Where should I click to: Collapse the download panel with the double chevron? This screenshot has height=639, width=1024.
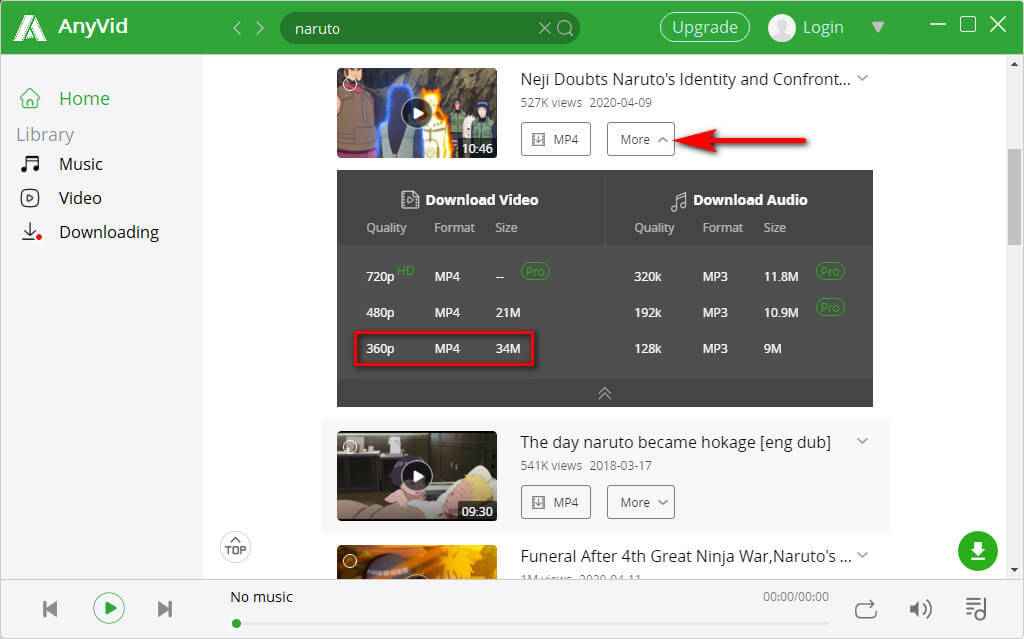click(x=605, y=393)
